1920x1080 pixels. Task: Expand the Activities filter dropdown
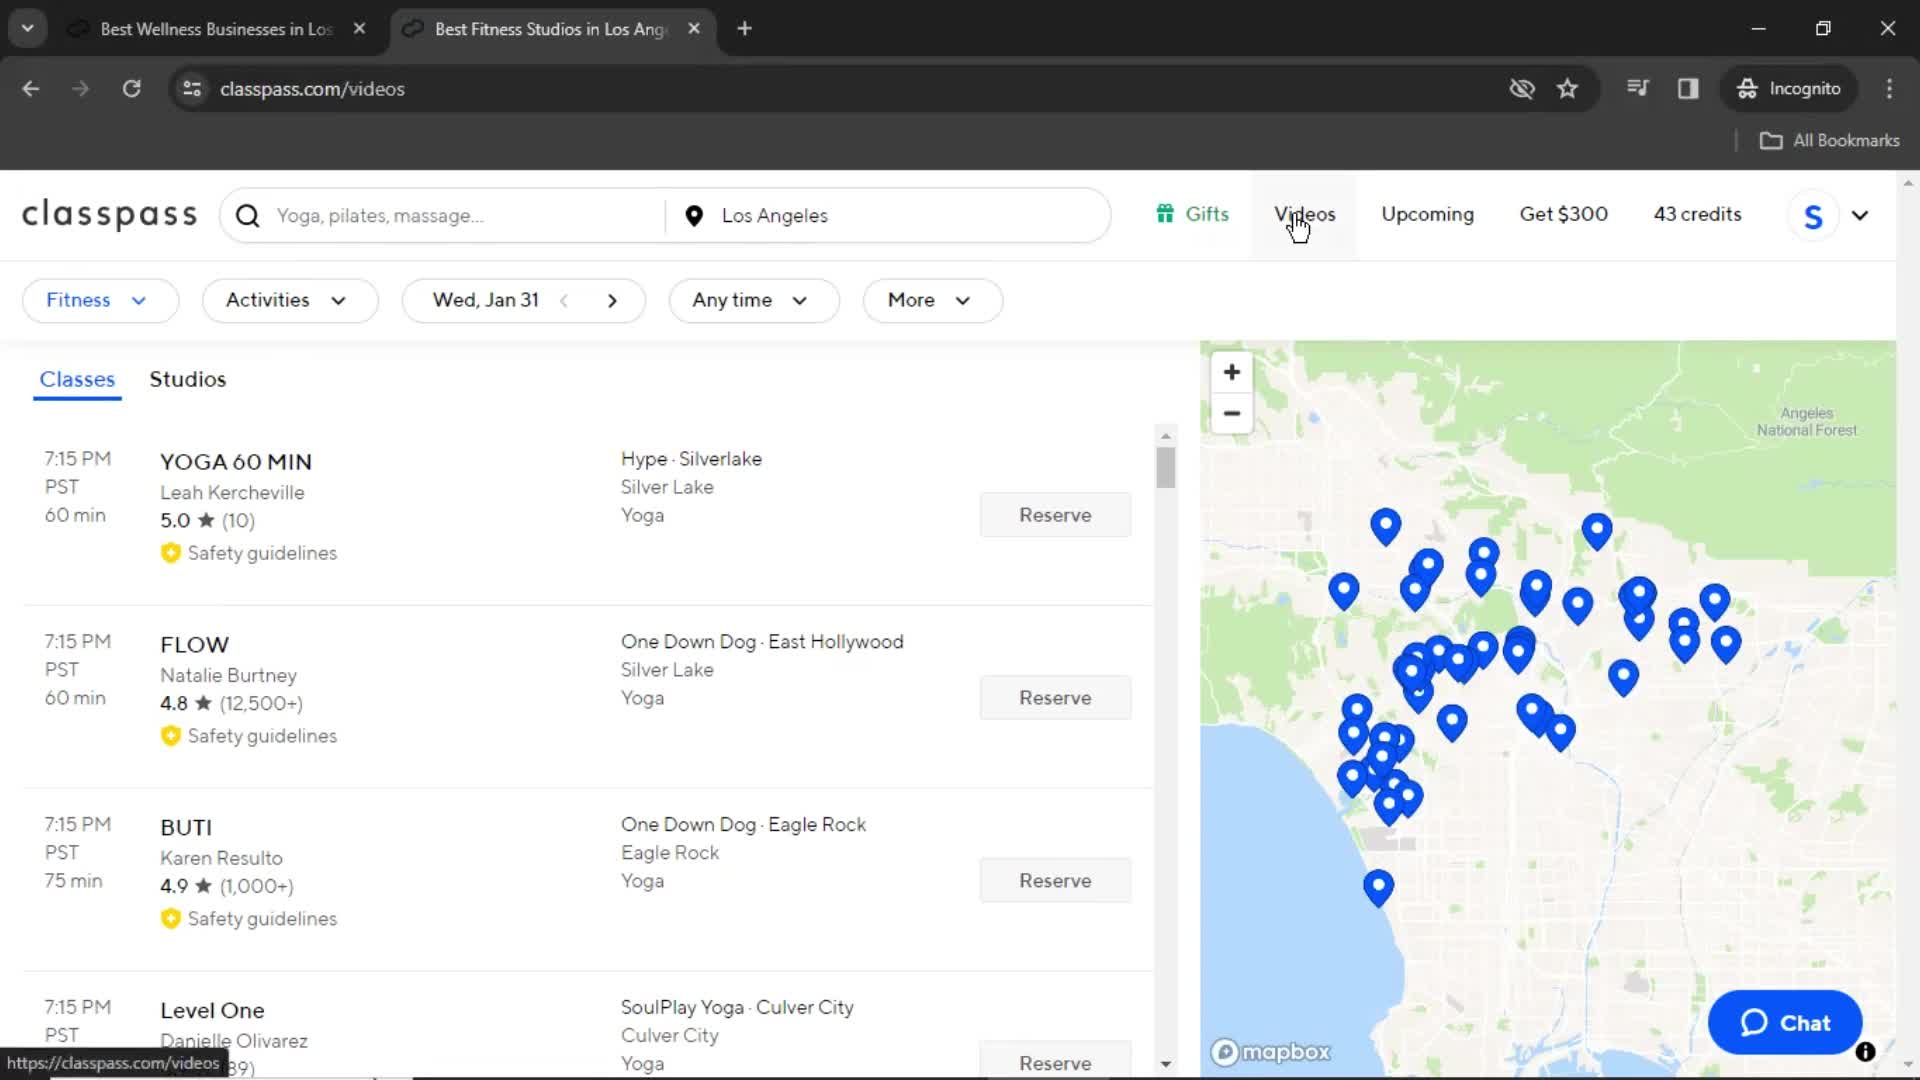click(x=290, y=301)
